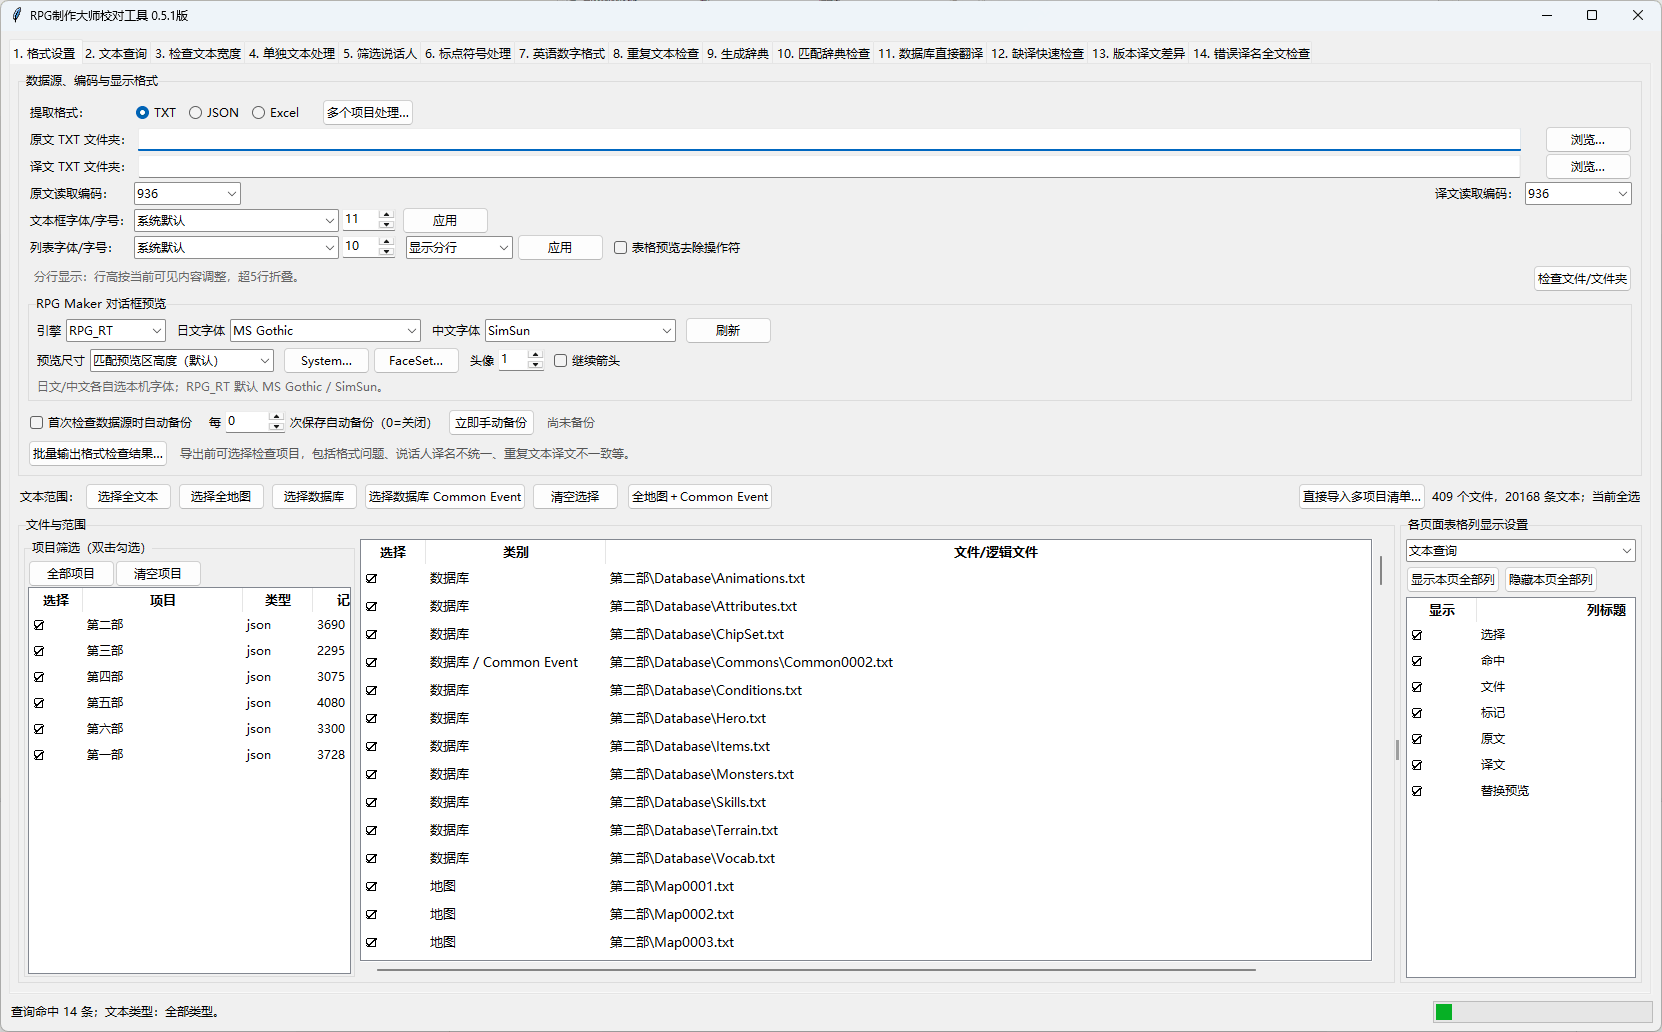This screenshot has width=1662, height=1032.
Task: Click the file list vertical scrollbar
Action: point(1381,571)
